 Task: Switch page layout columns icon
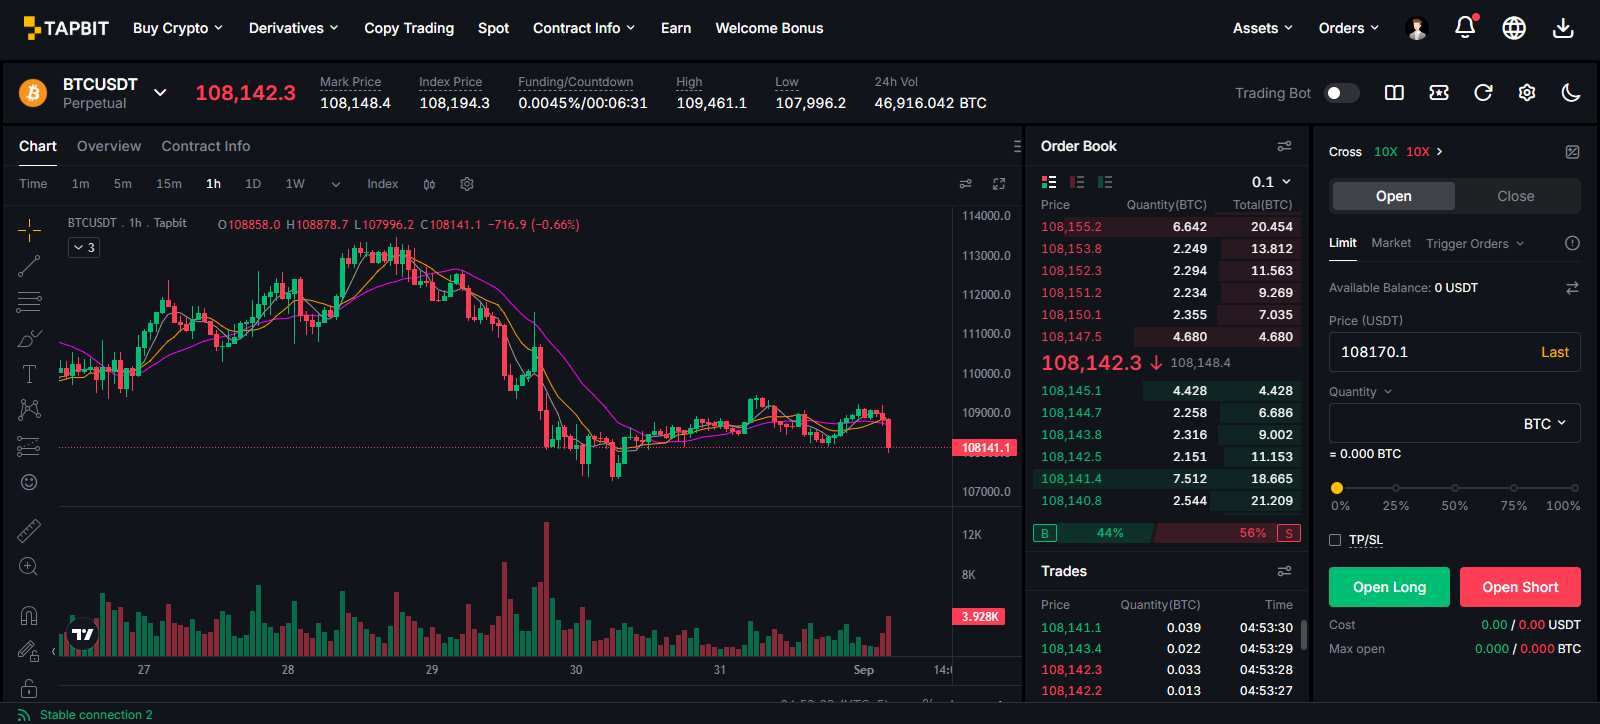(1394, 93)
